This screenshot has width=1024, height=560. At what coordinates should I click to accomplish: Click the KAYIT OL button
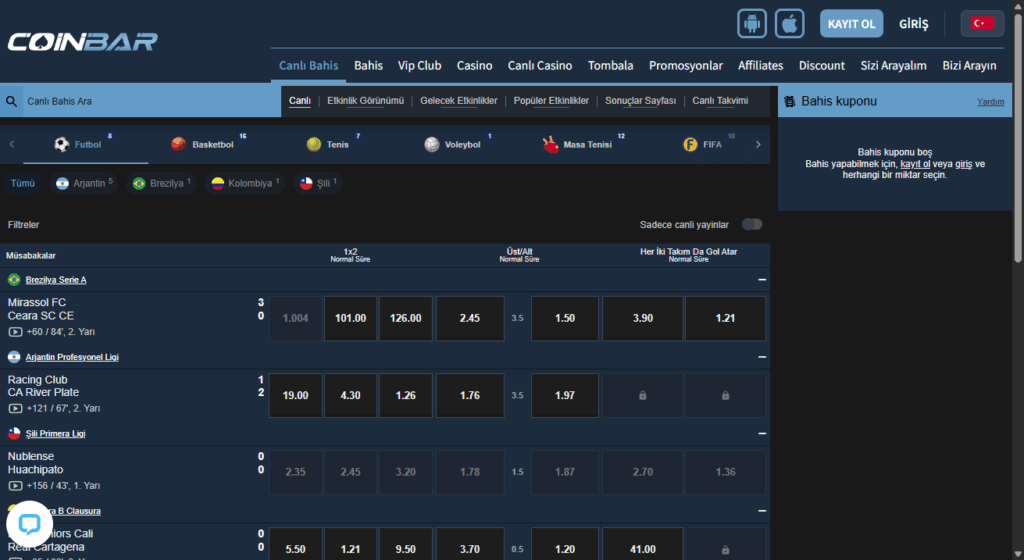[x=851, y=24]
